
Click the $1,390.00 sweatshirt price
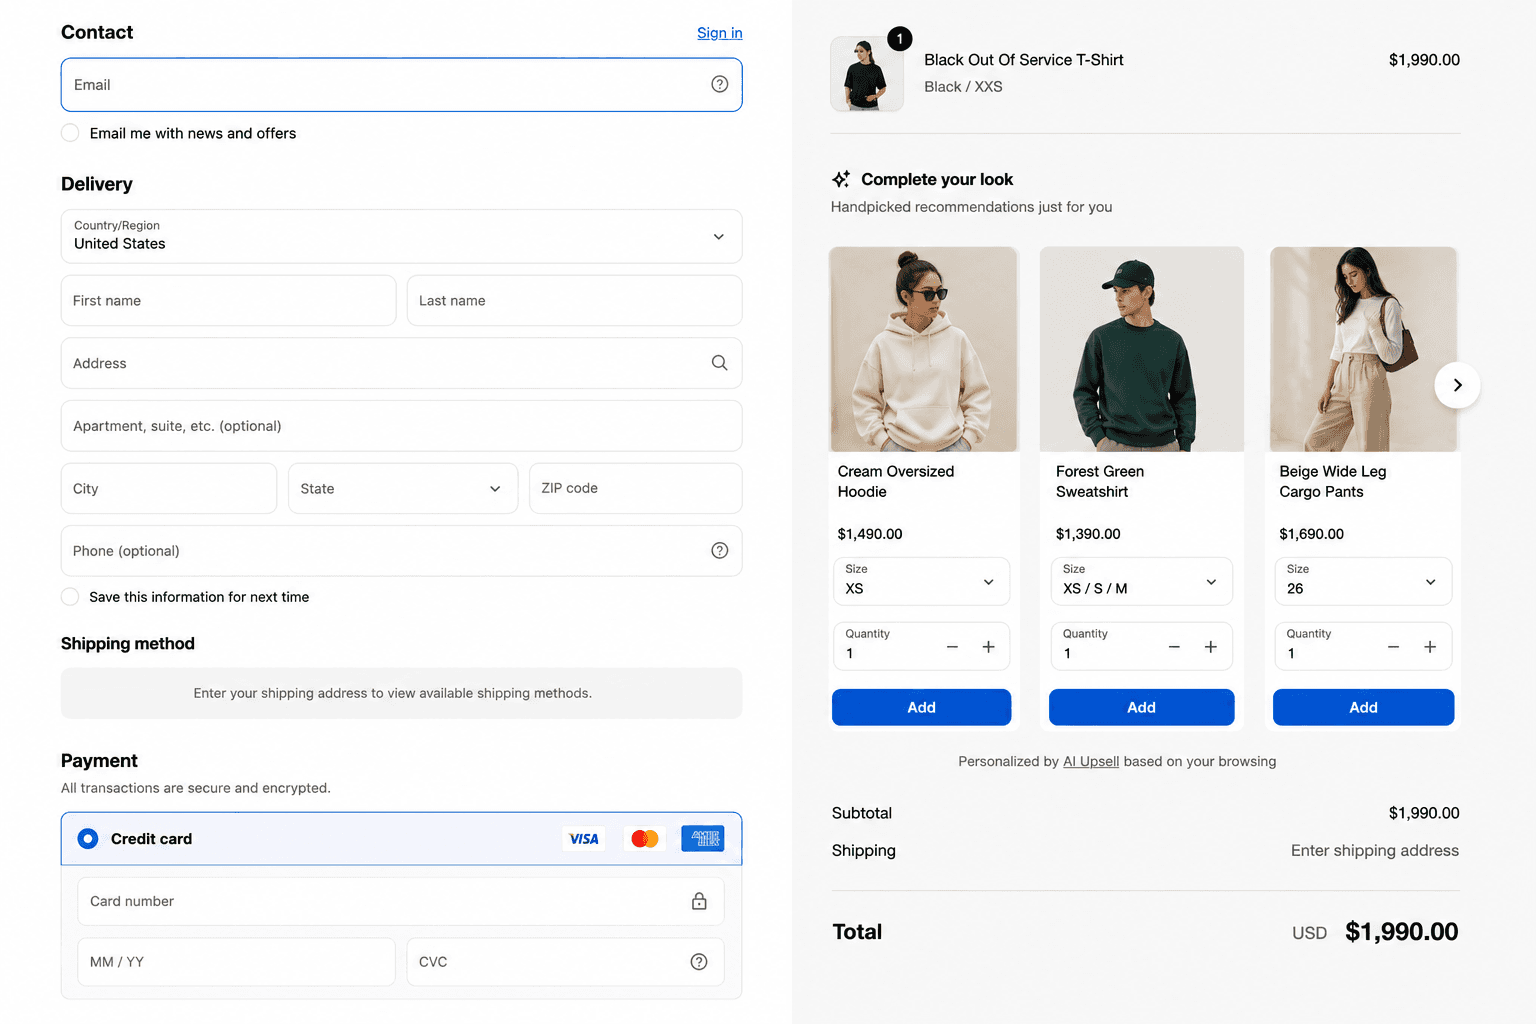pyautogui.click(x=1088, y=534)
